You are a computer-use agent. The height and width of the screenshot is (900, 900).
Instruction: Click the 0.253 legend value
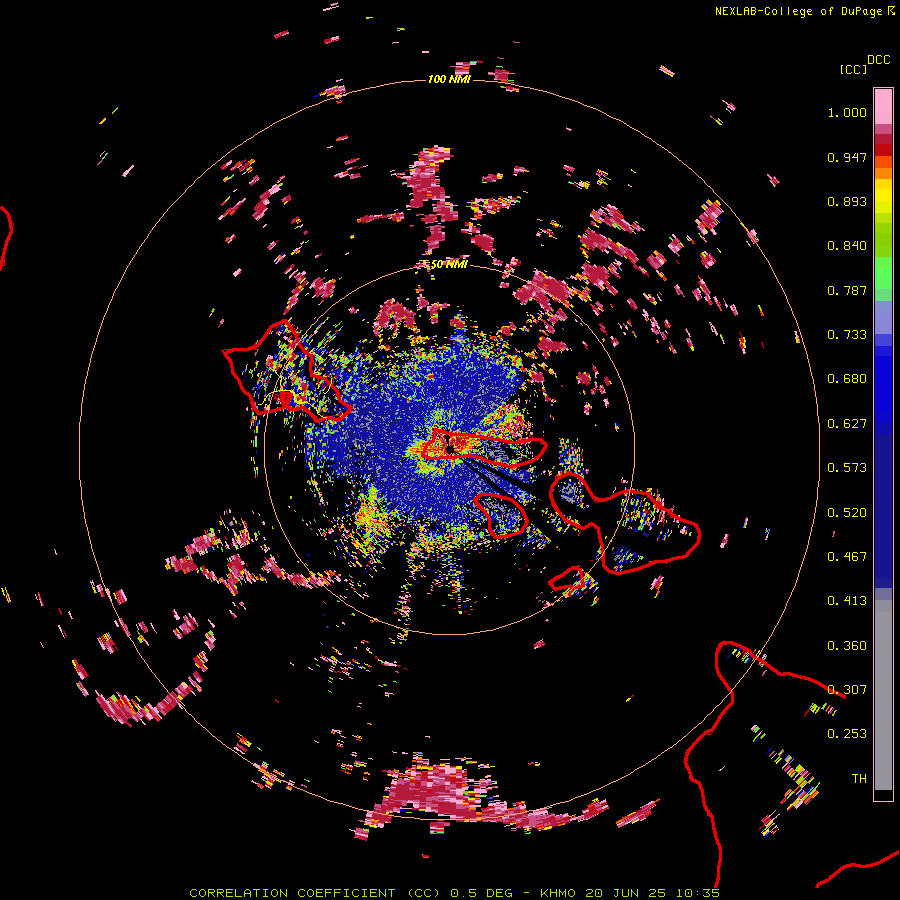(847, 734)
